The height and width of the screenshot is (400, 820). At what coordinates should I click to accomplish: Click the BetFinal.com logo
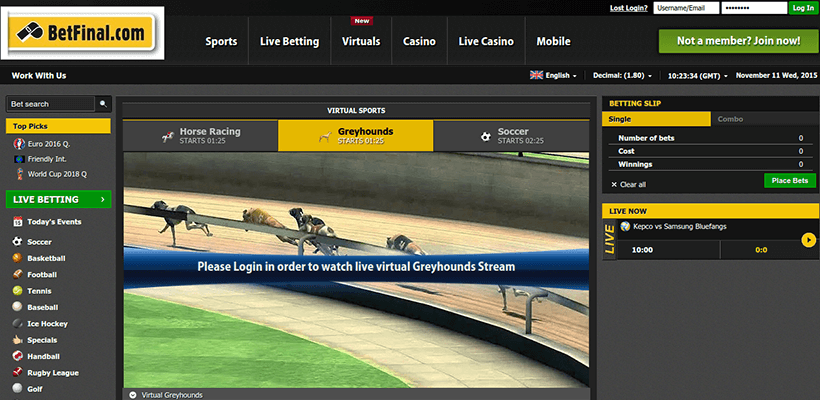(83, 33)
